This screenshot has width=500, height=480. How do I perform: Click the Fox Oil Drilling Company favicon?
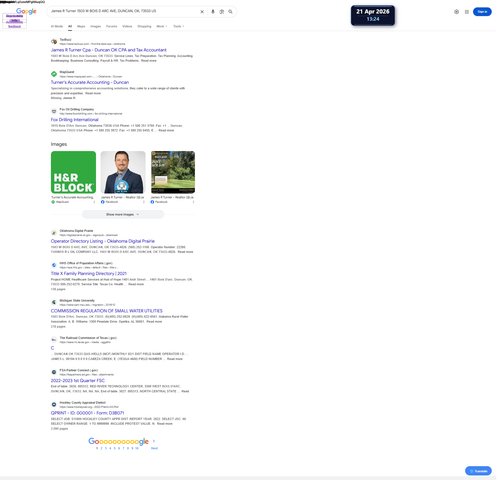point(54,111)
